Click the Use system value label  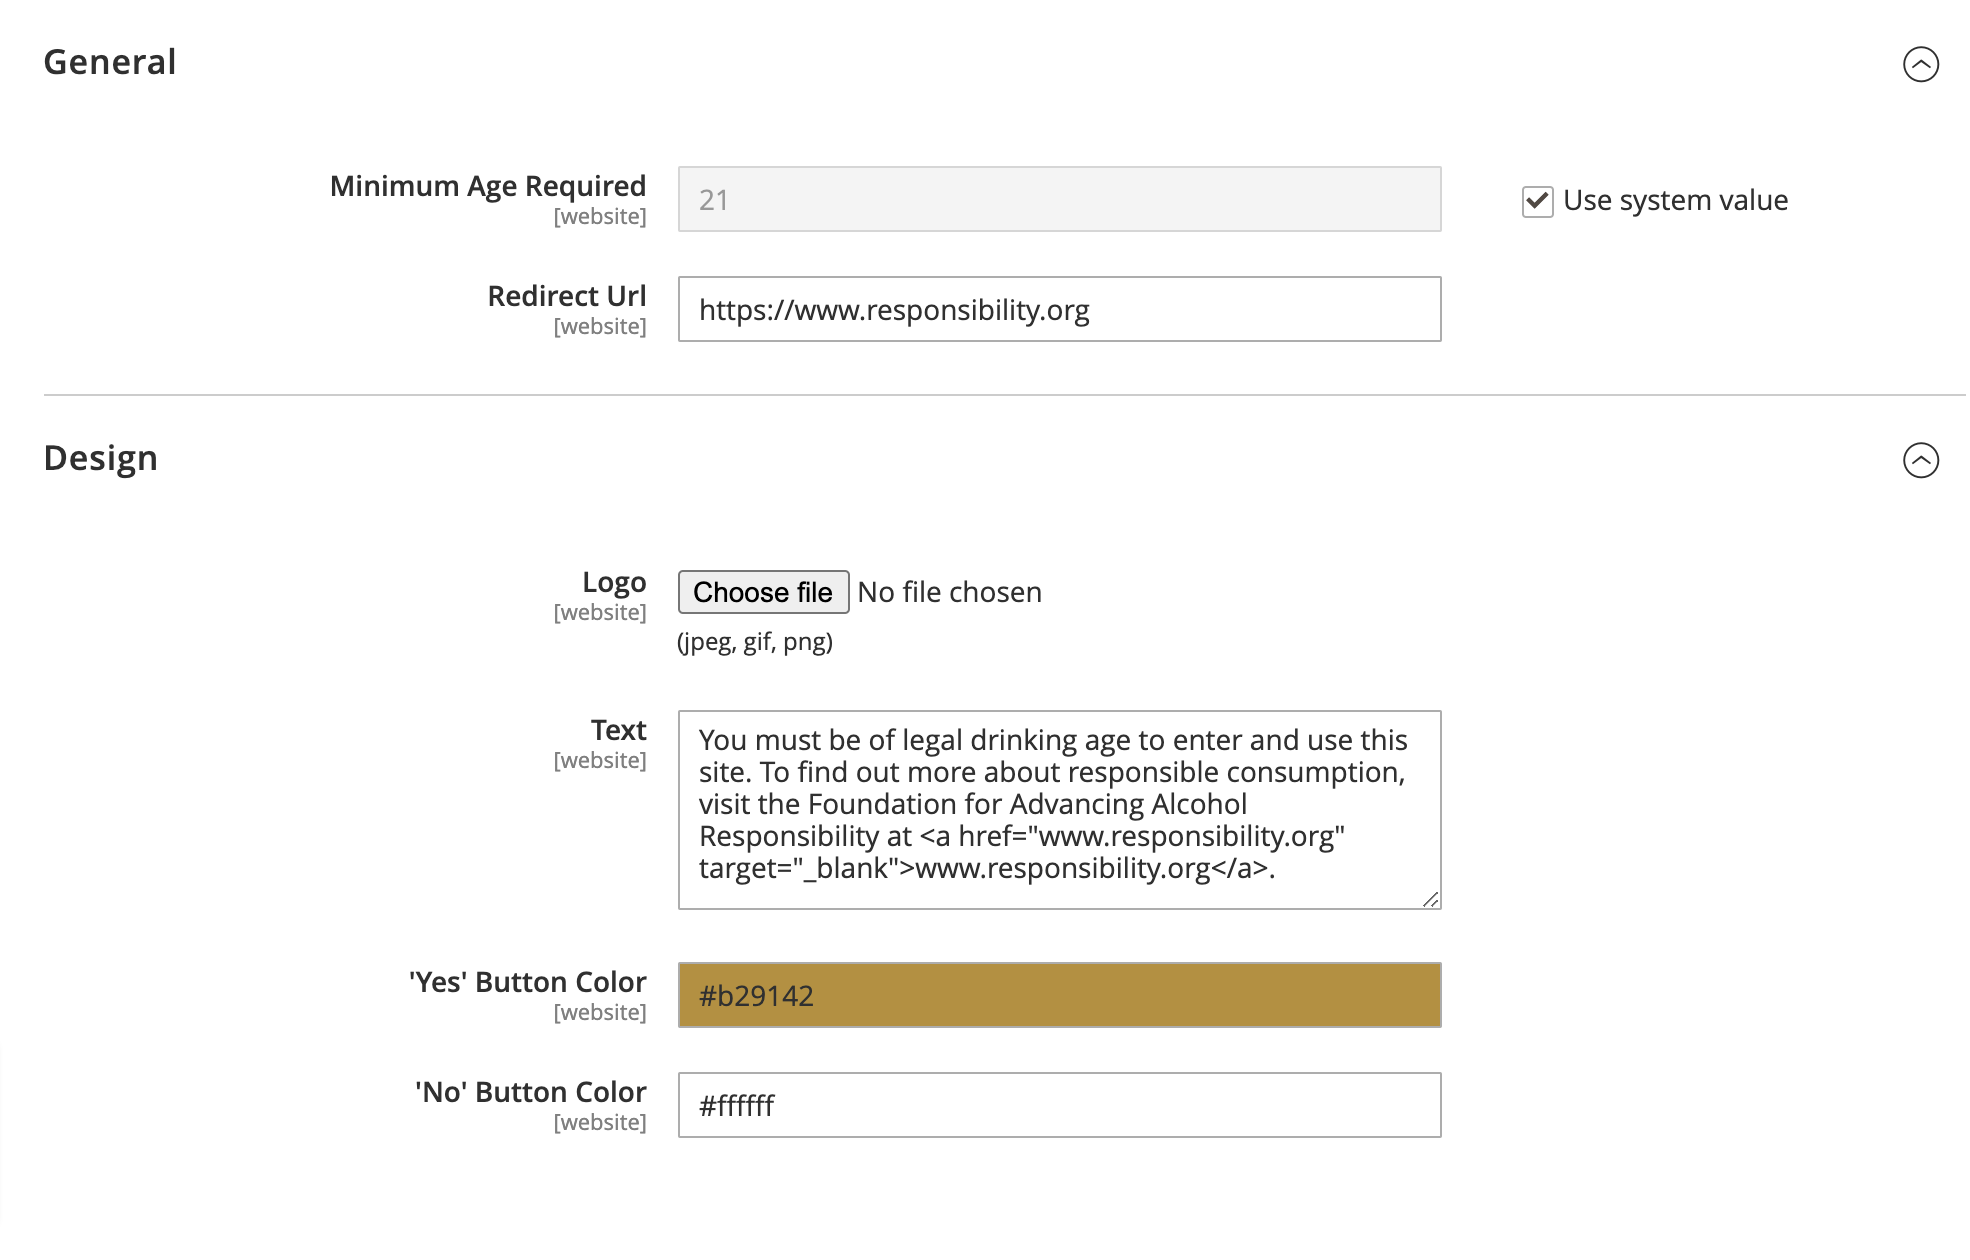click(1675, 200)
